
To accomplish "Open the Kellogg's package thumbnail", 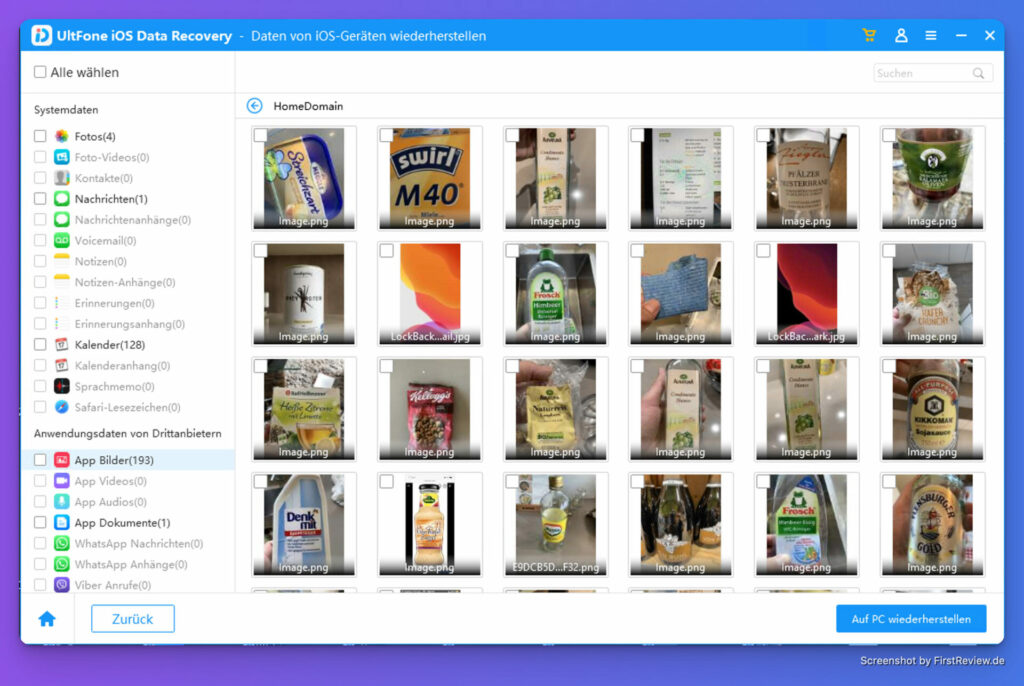I will (x=430, y=409).
